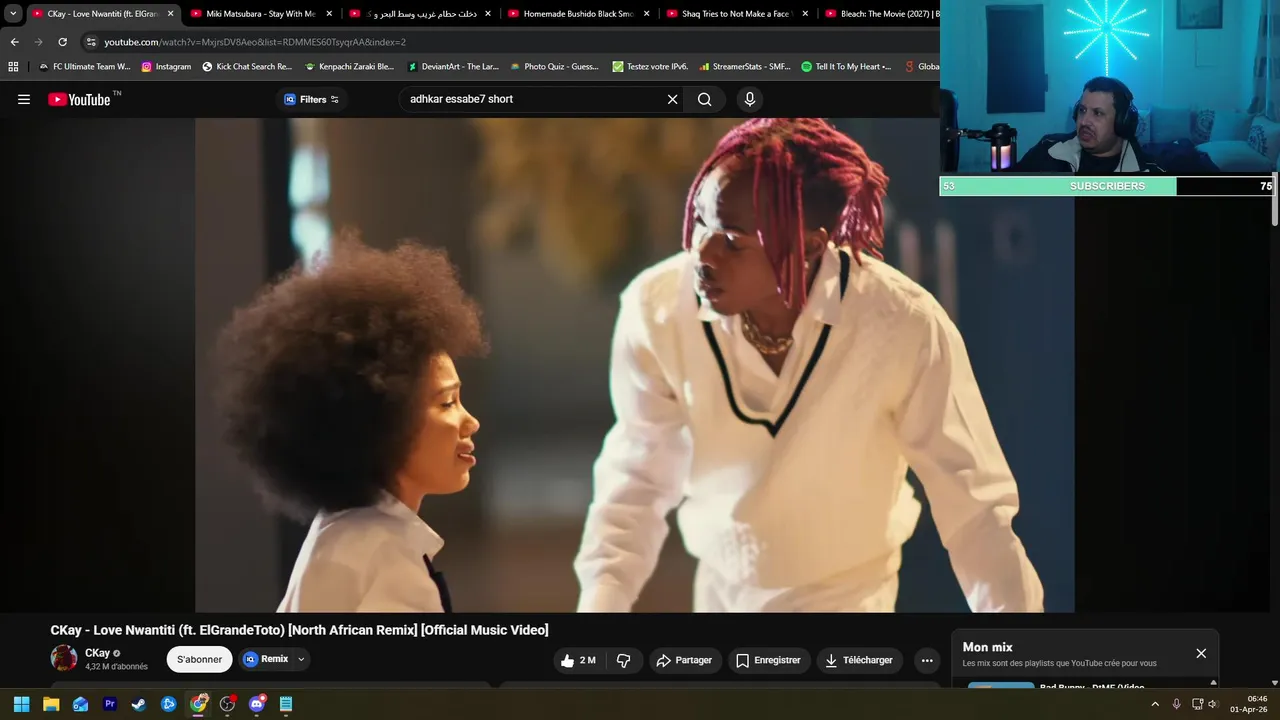This screenshot has width=1280, height=720.
Task: Click the youtube.com URL in address bar
Action: click(255, 42)
